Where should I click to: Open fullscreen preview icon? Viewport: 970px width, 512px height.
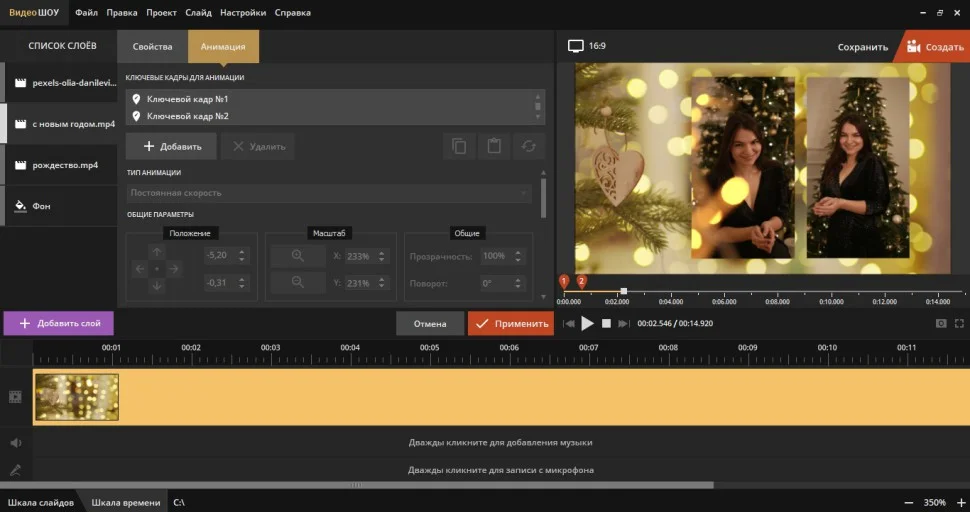point(959,324)
